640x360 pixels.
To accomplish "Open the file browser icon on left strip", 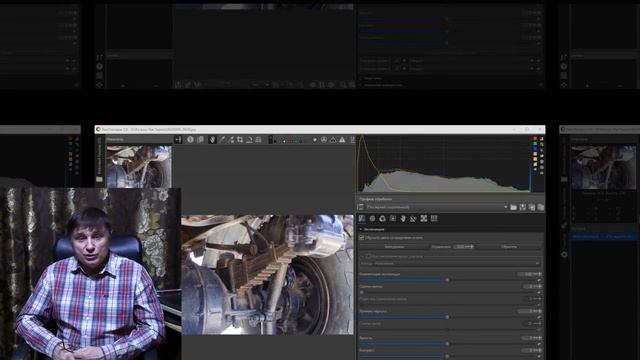I will [x=99, y=179].
